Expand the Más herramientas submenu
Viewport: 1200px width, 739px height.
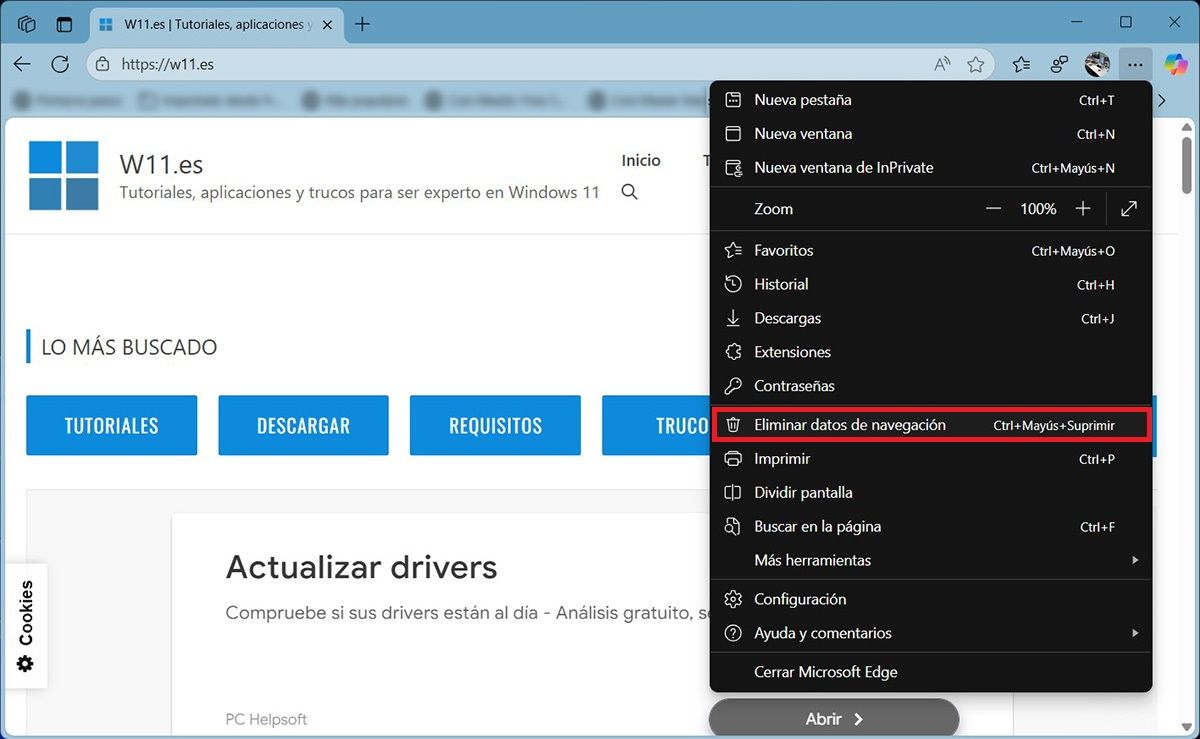pyautogui.click(x=931, y=560)
